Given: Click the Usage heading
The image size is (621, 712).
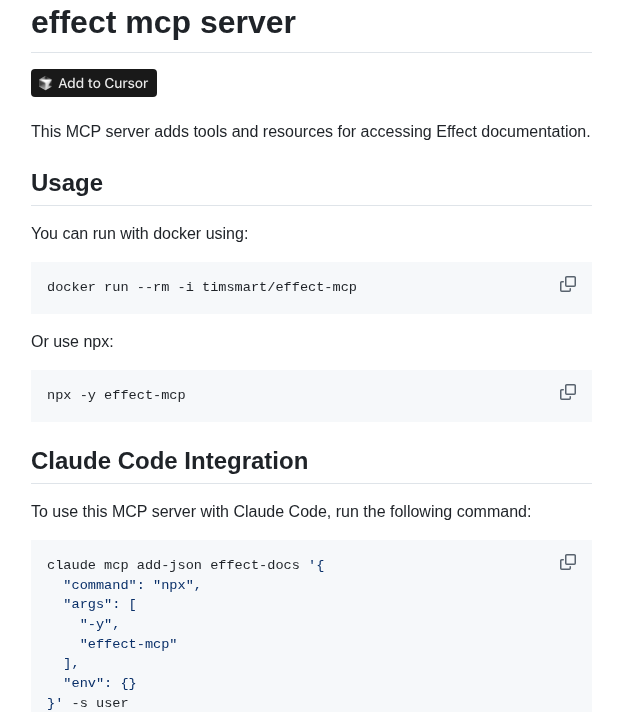Looking at the screenshot, I should point(67,183).
